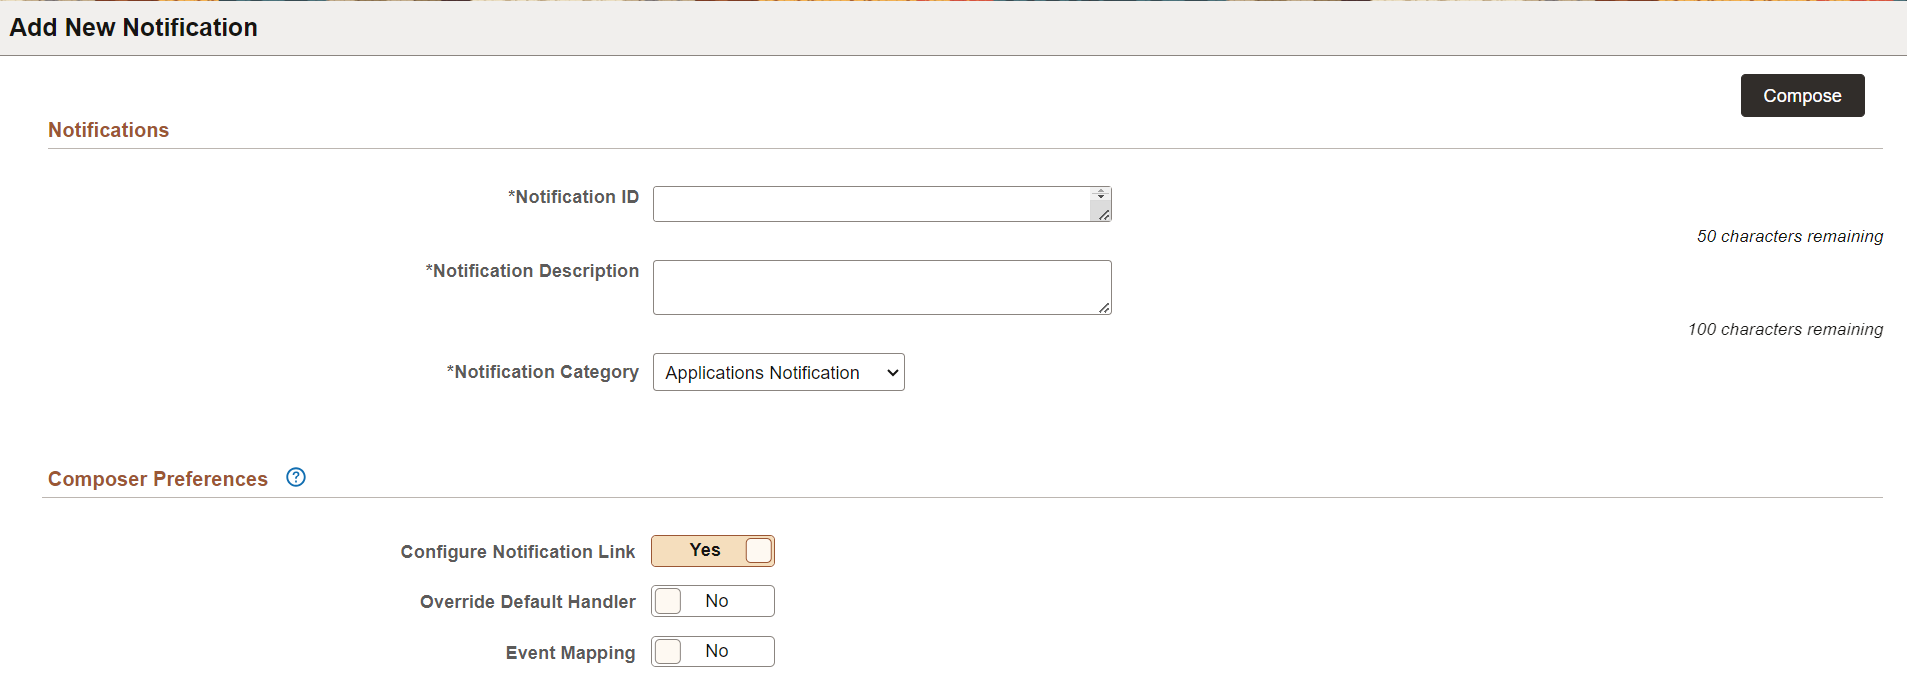The width and height of the screenshot is (1907, 692).
Task: Click the Notification ID label
Action: [x=574, y=197]
